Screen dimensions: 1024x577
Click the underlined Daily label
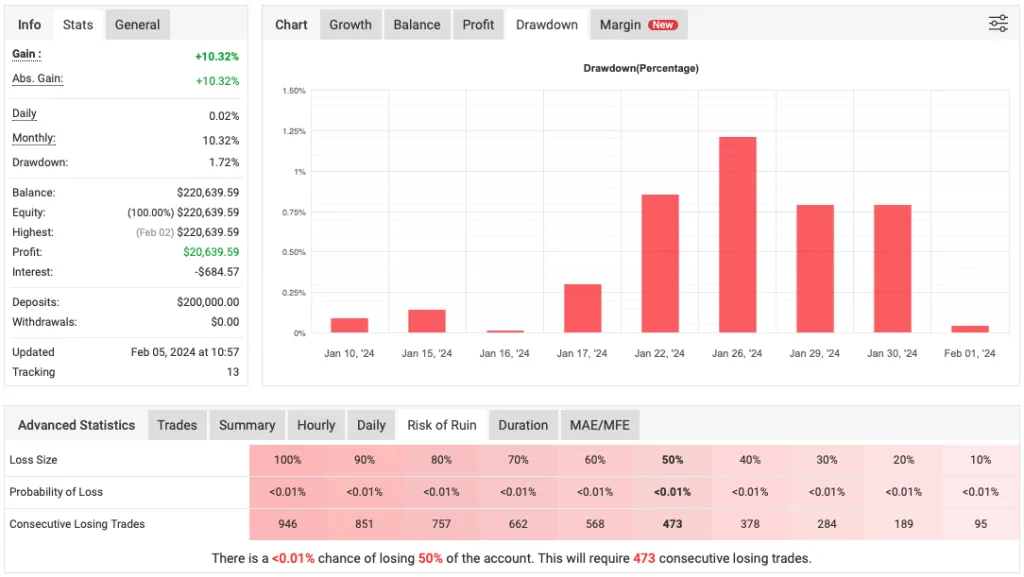(x=24, y=114)
